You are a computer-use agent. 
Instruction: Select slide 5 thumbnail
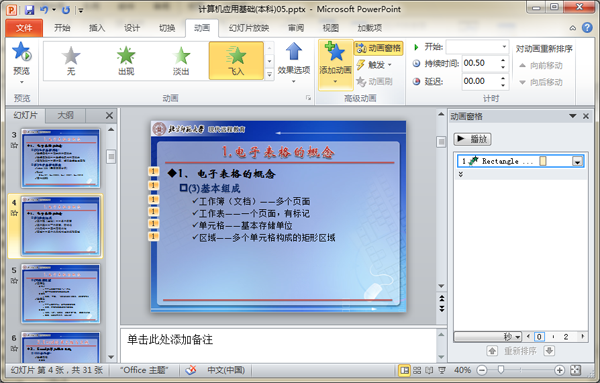pos(60,293)
